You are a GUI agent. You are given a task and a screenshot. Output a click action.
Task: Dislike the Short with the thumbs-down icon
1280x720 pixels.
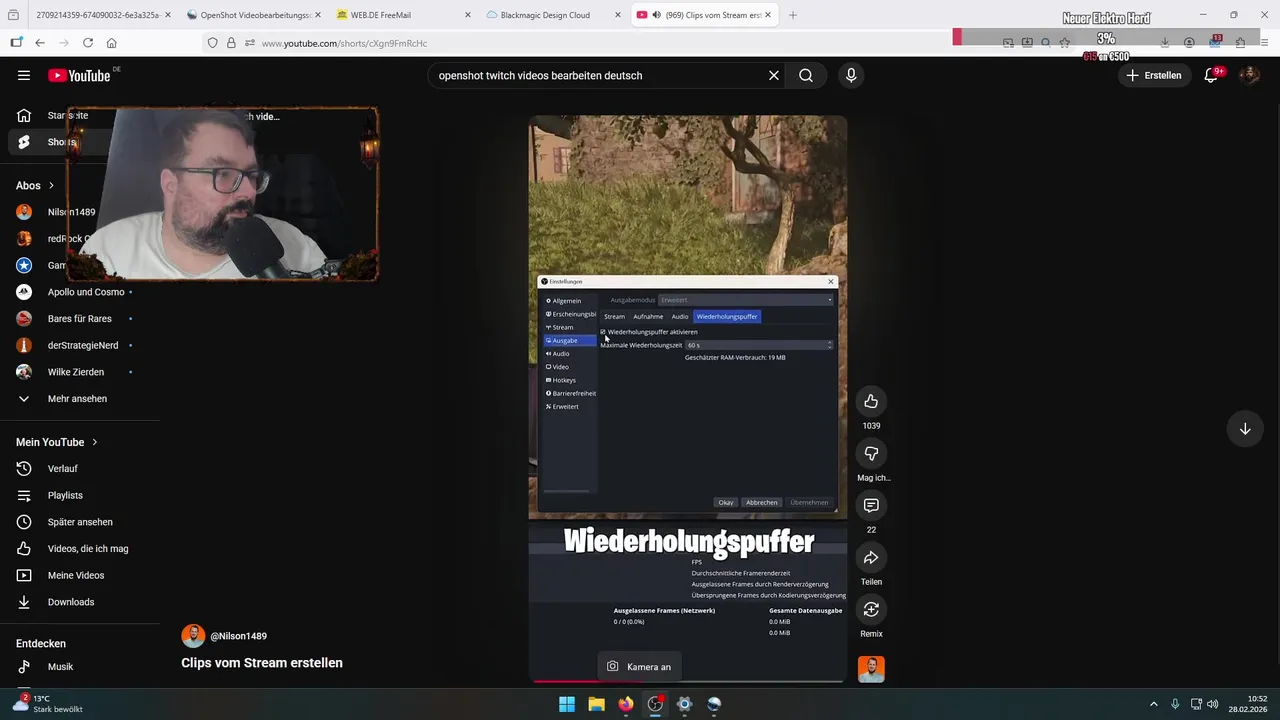[871, 453]
